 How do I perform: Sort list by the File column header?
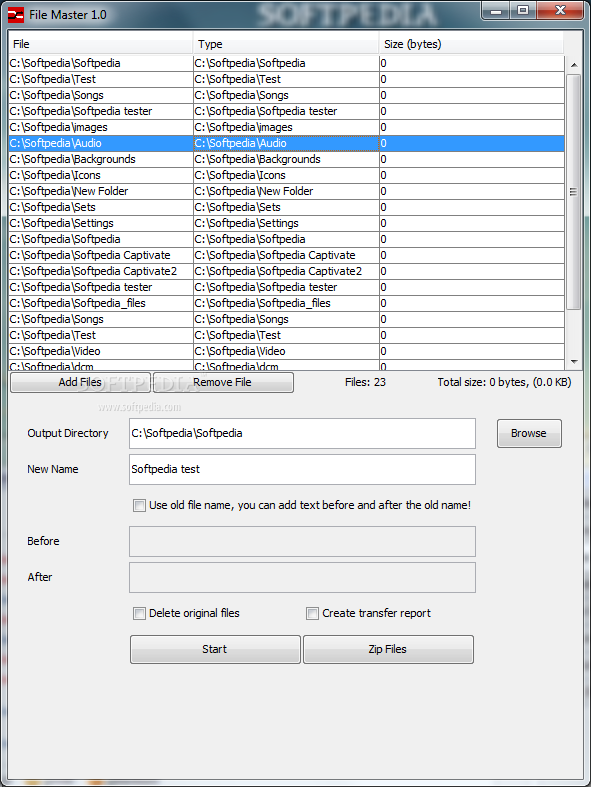(x=100, y=44)
